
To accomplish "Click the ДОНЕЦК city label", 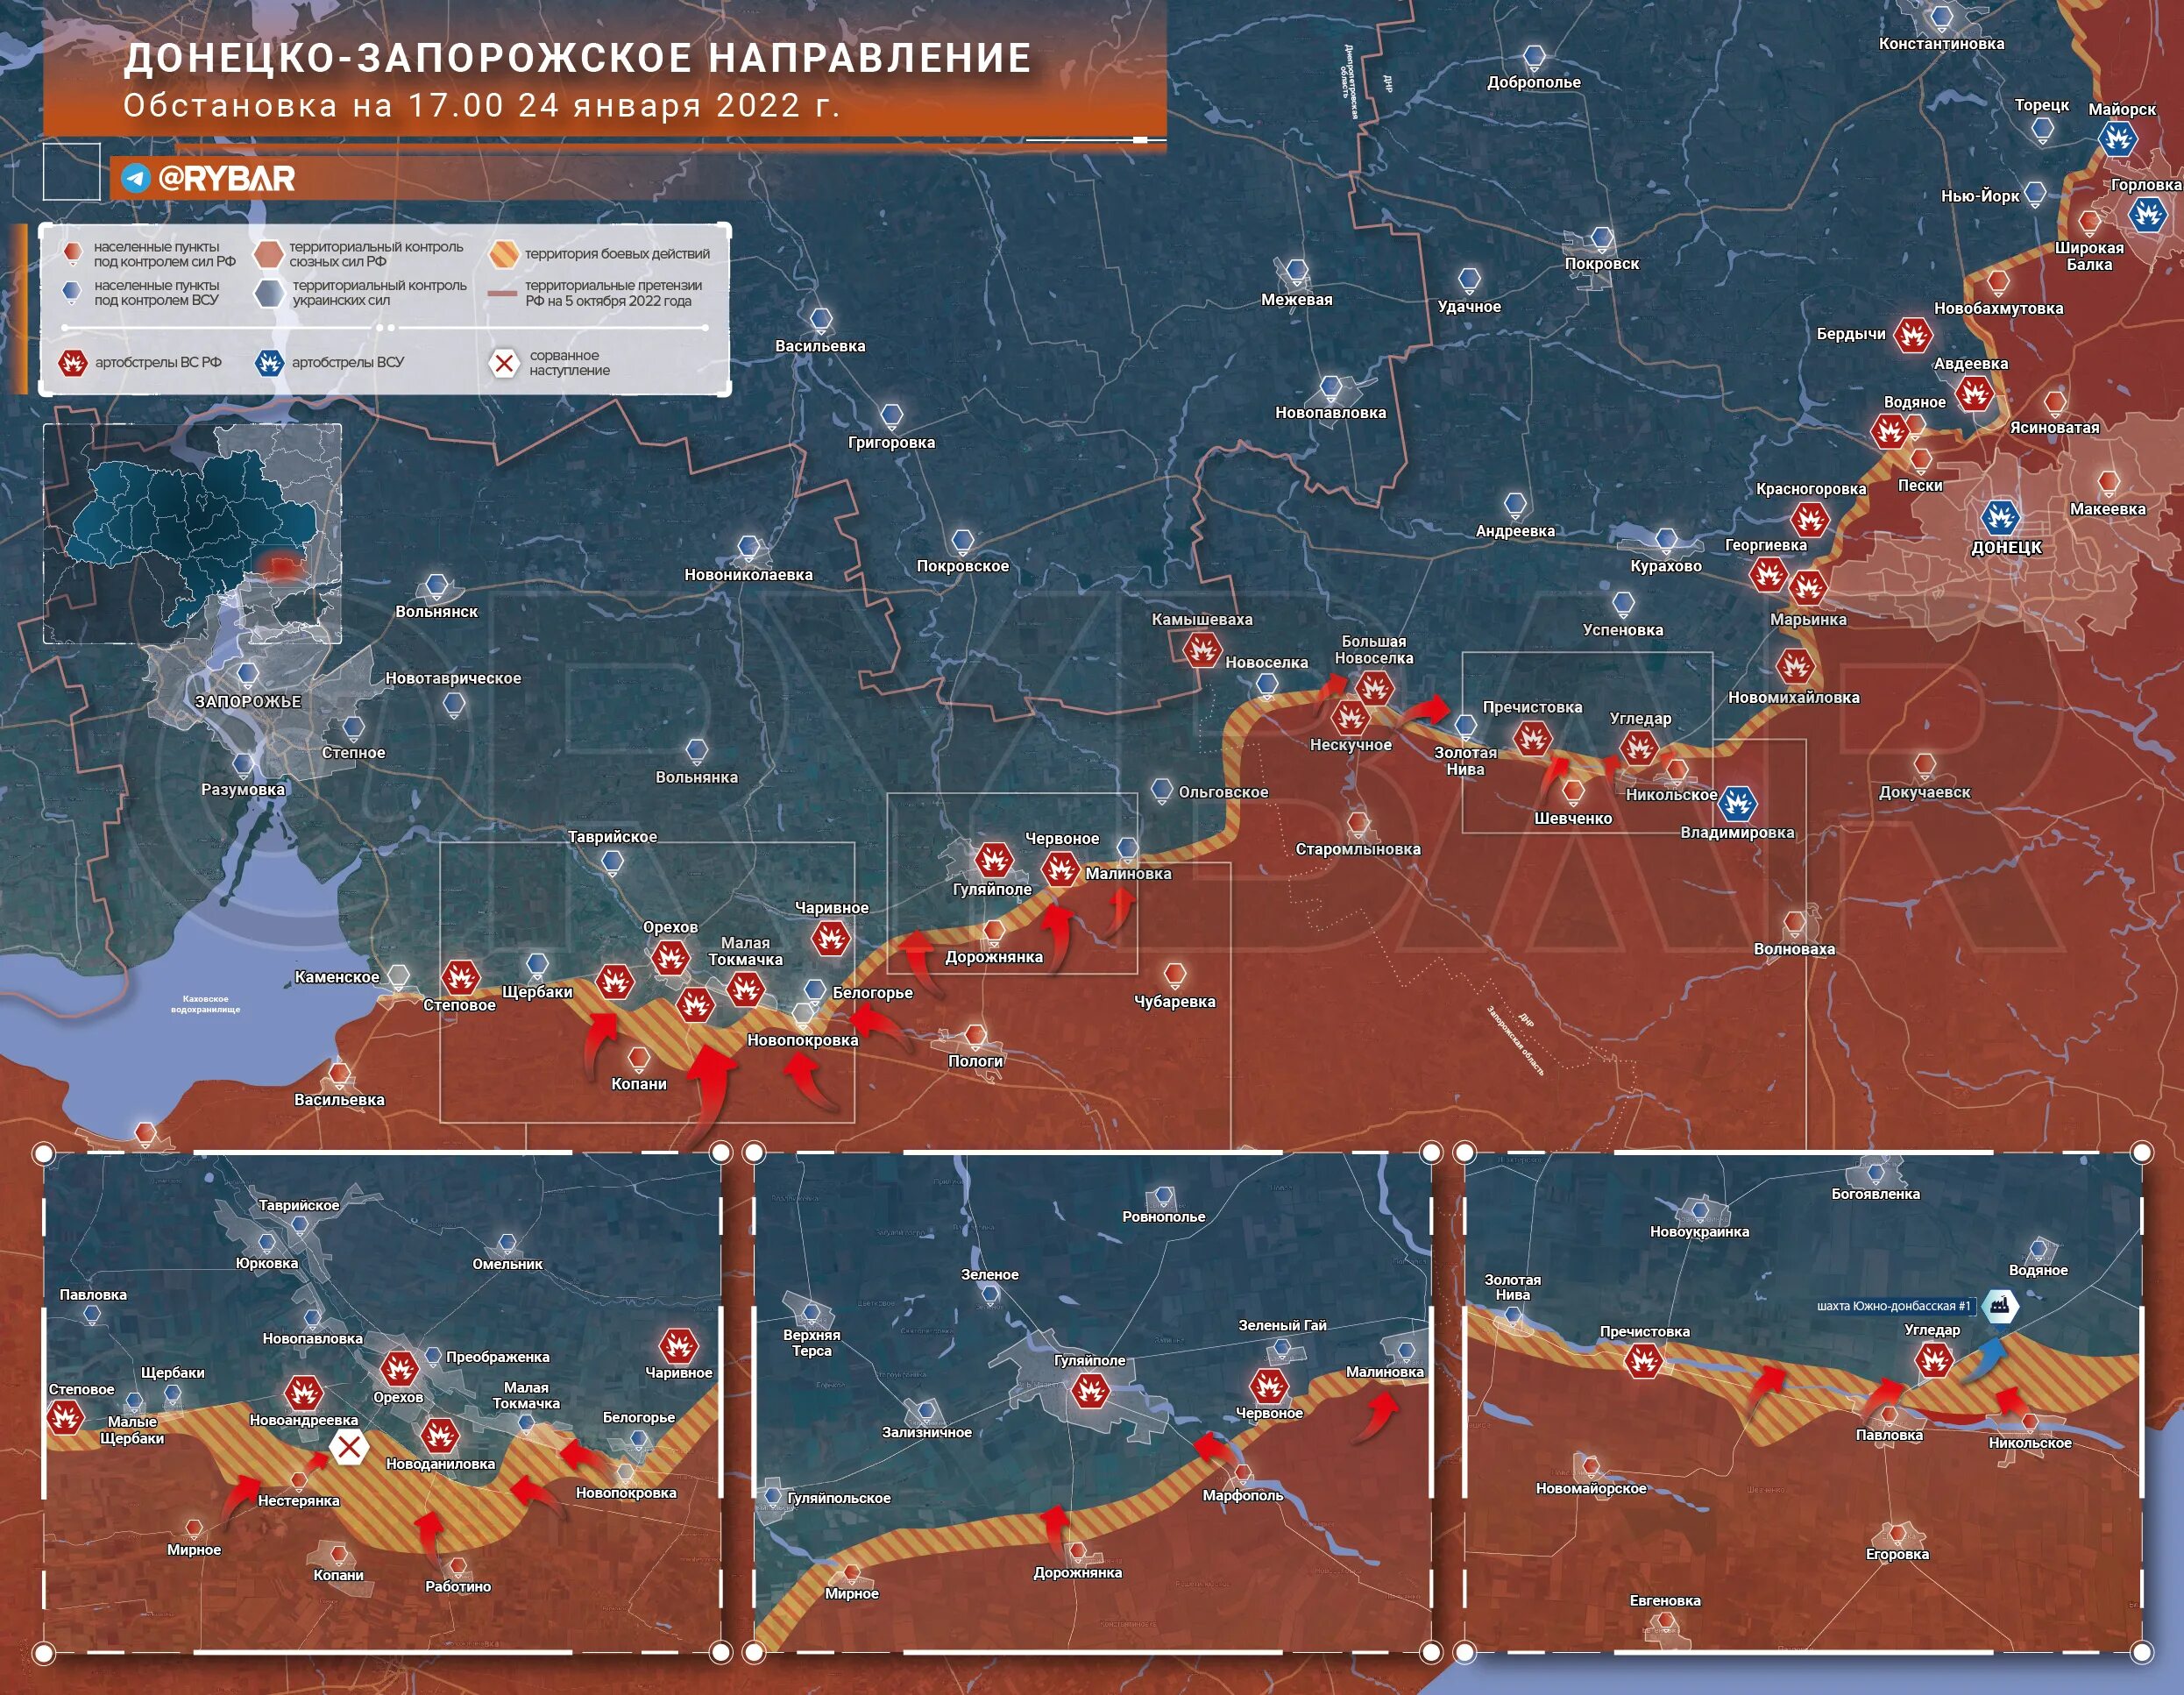I will [x=2006, y=548].
